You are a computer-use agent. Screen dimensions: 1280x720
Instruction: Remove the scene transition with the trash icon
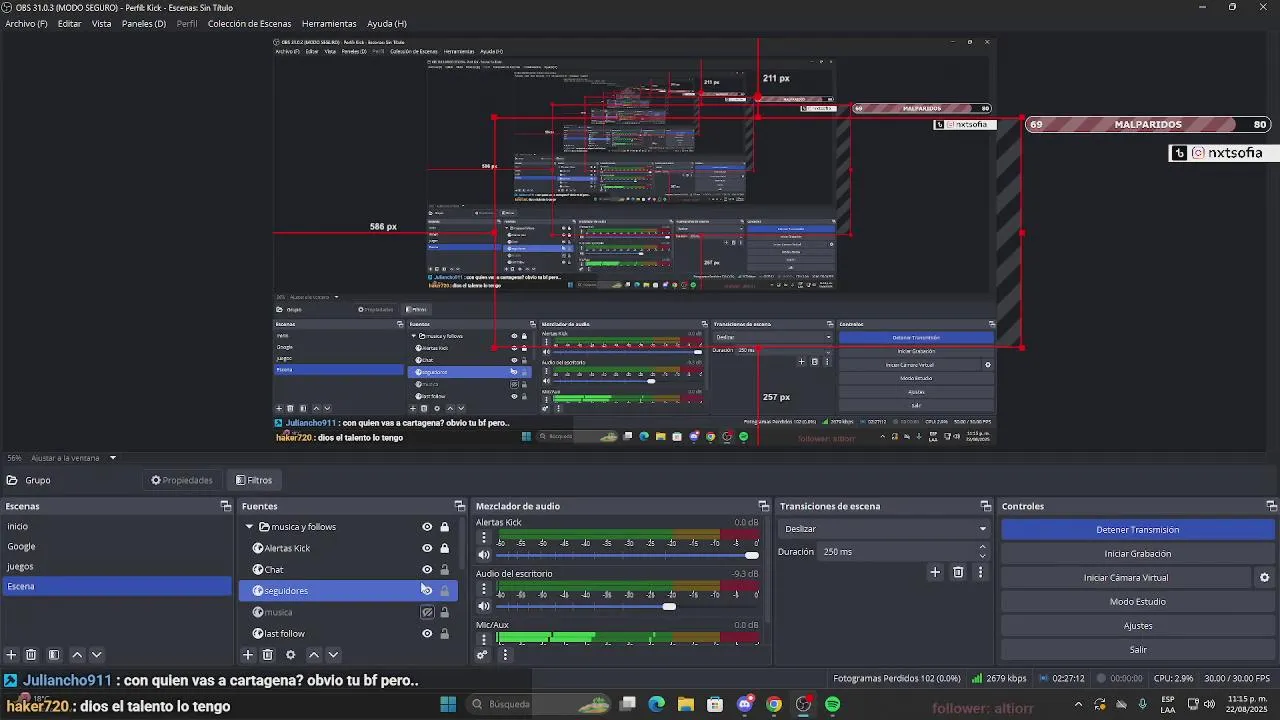(x=958, y=572)
